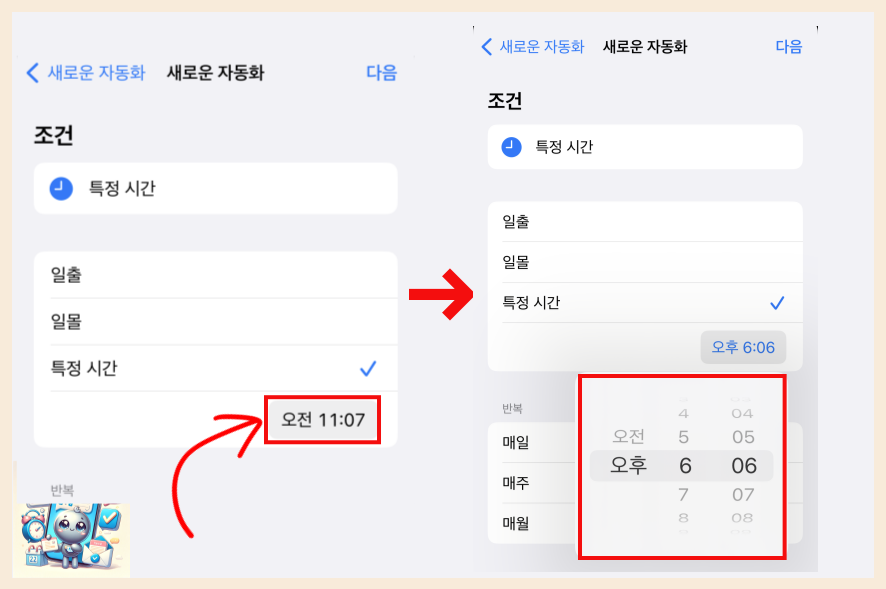The width and height of the screenshot is (886, 589).
Task: Tap 다음 in right screen header
Action: click(x=789, y=46)
